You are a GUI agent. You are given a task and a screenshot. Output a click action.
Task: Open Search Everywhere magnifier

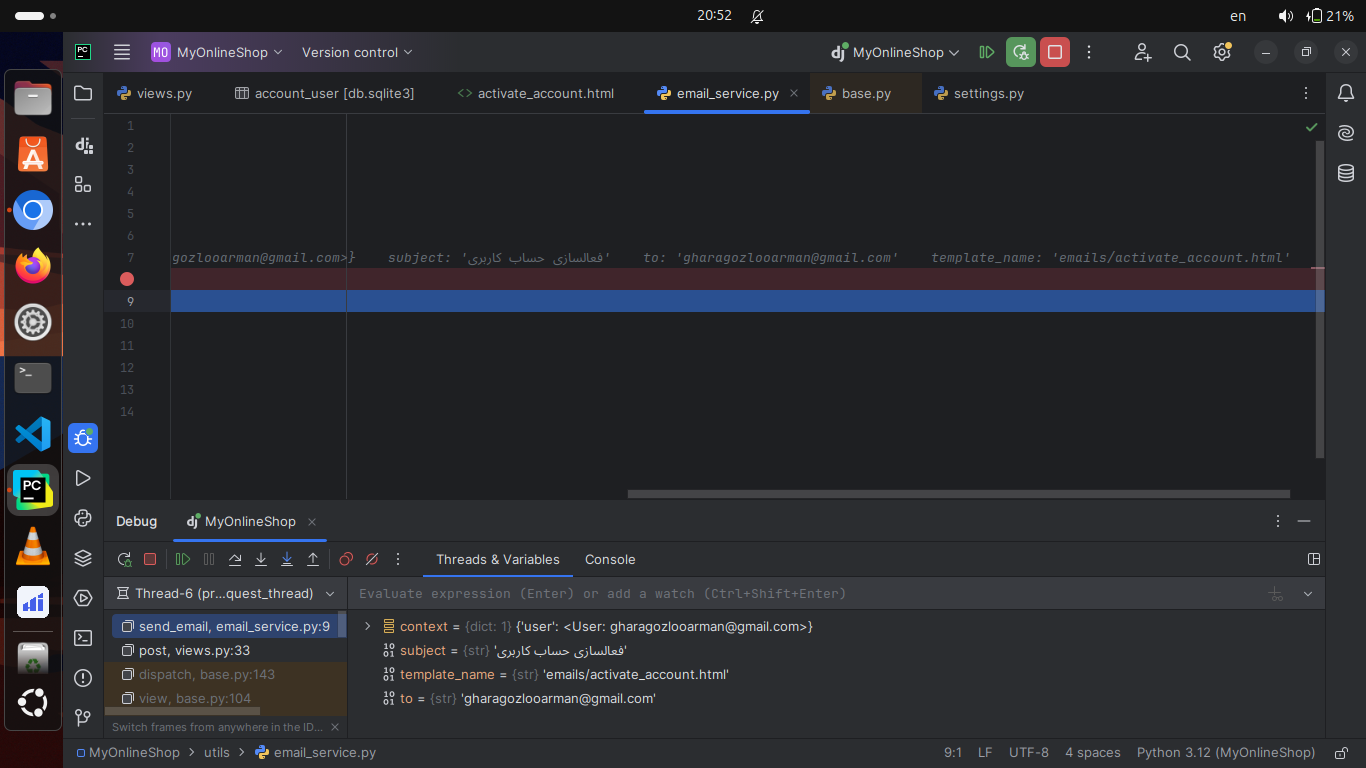(1182, 52)
